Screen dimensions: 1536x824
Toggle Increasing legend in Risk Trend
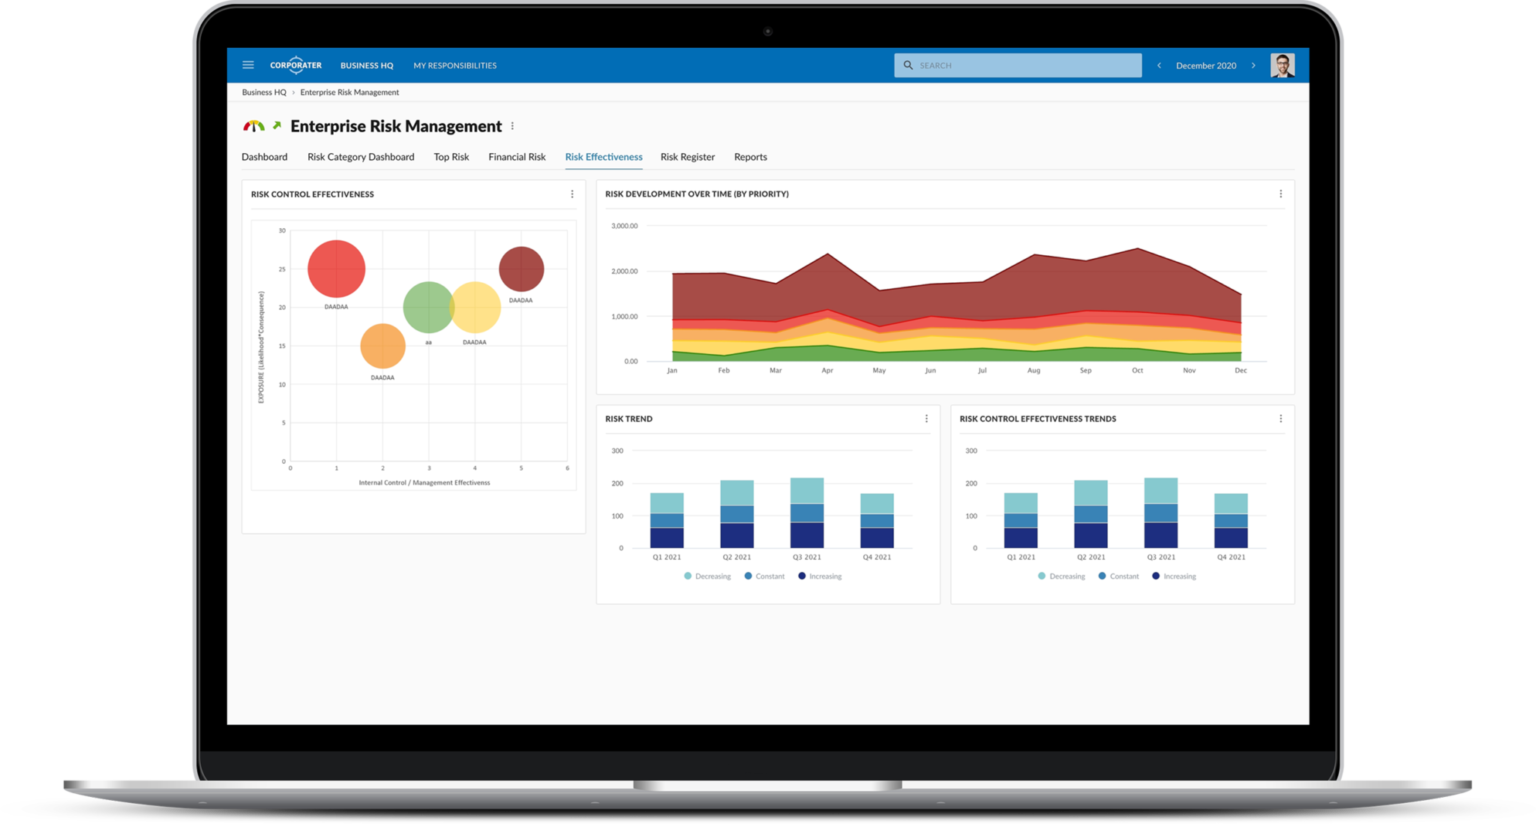pos(820,576)
